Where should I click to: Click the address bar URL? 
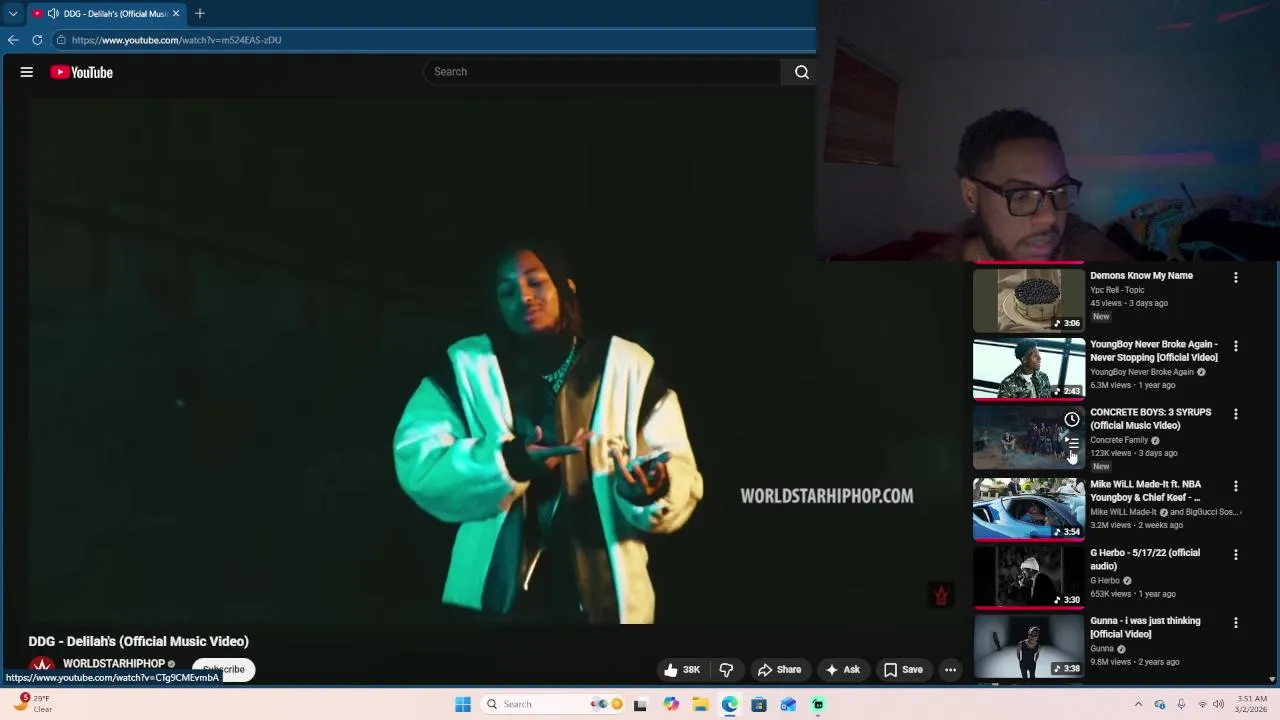(x=176, y=40)
